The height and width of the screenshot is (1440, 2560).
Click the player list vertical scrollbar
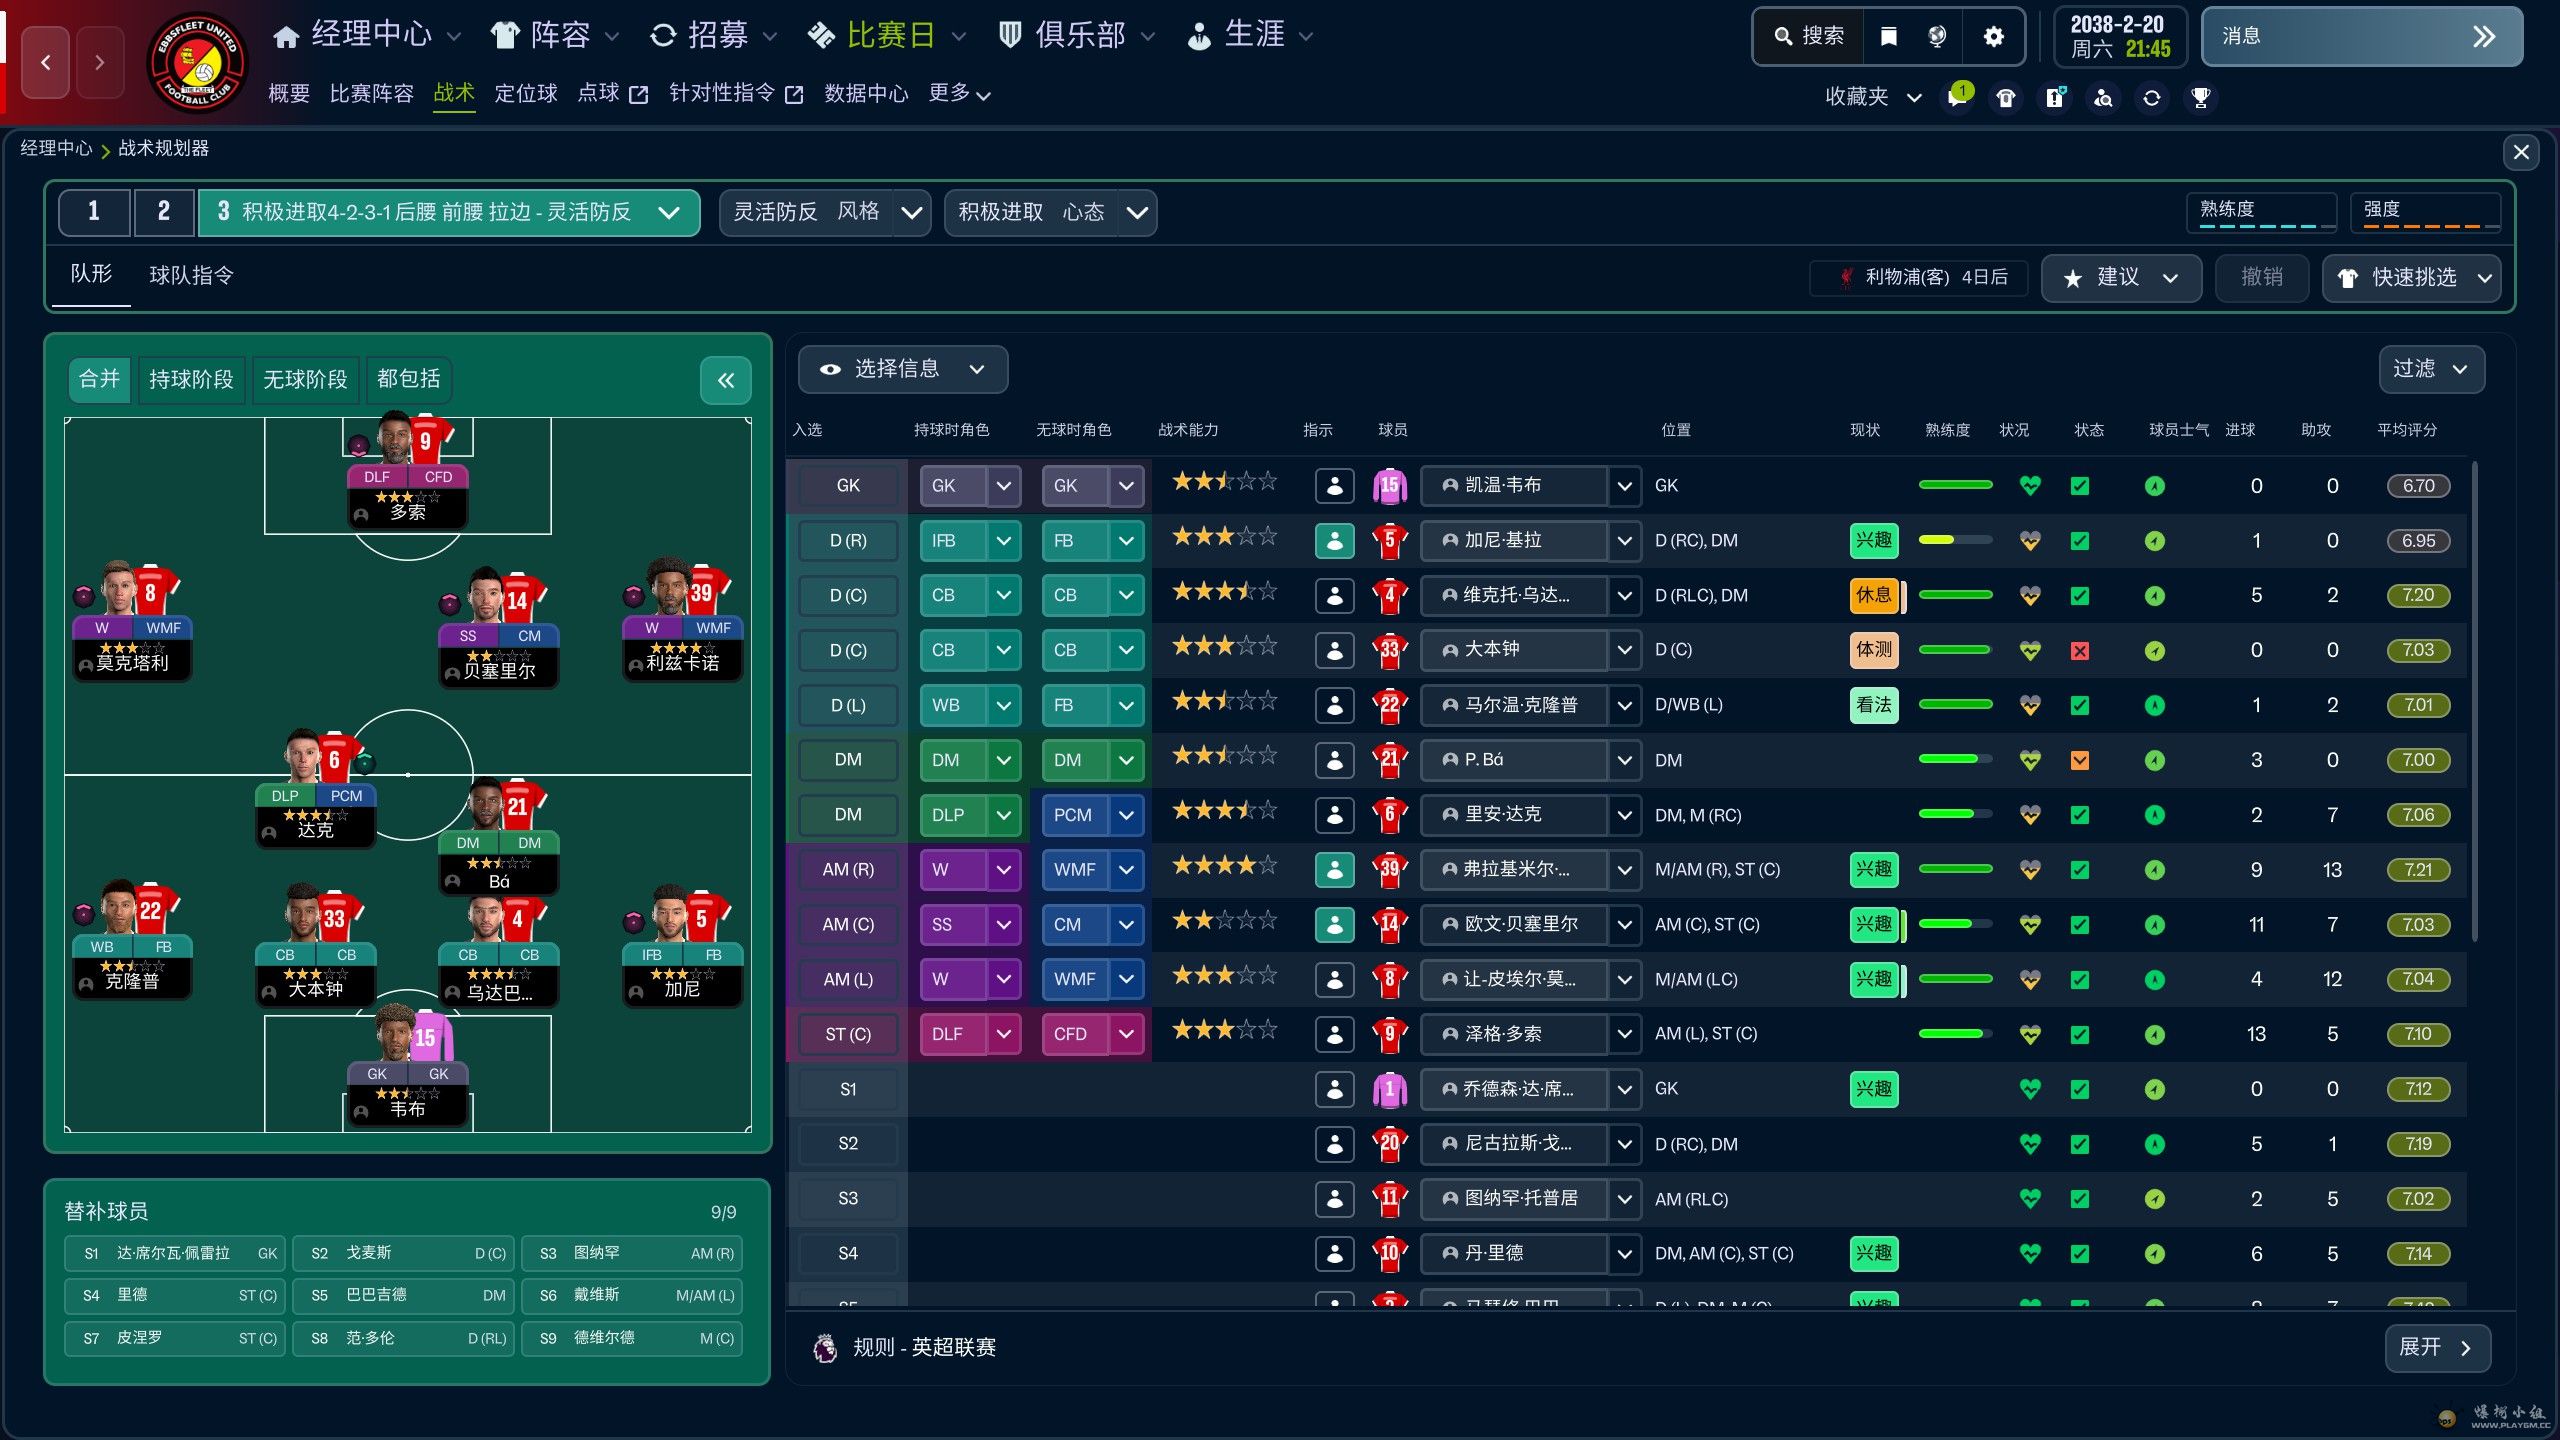[2475, 701]
